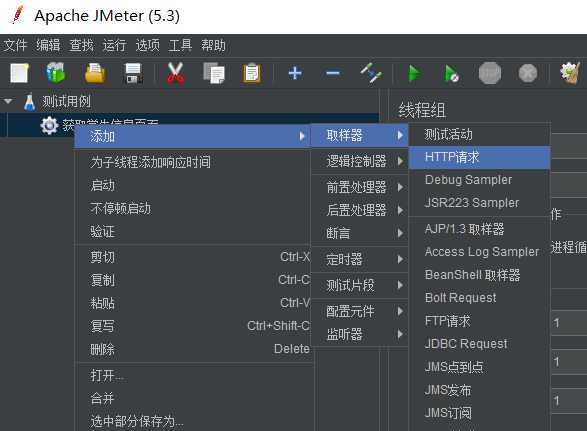Click the Paste clipboard icon
Image resolution: width=587 pixels, height=431 pixels.
[x=252, y=73]
